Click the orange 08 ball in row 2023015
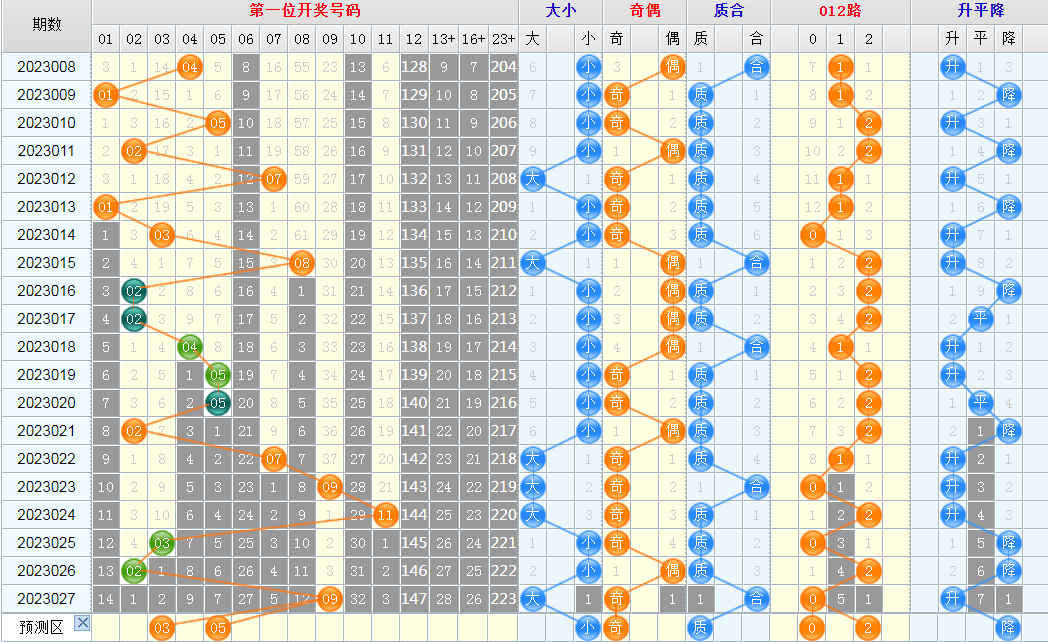This screenshot has width=1048, height=642. [x=302, y=263]
